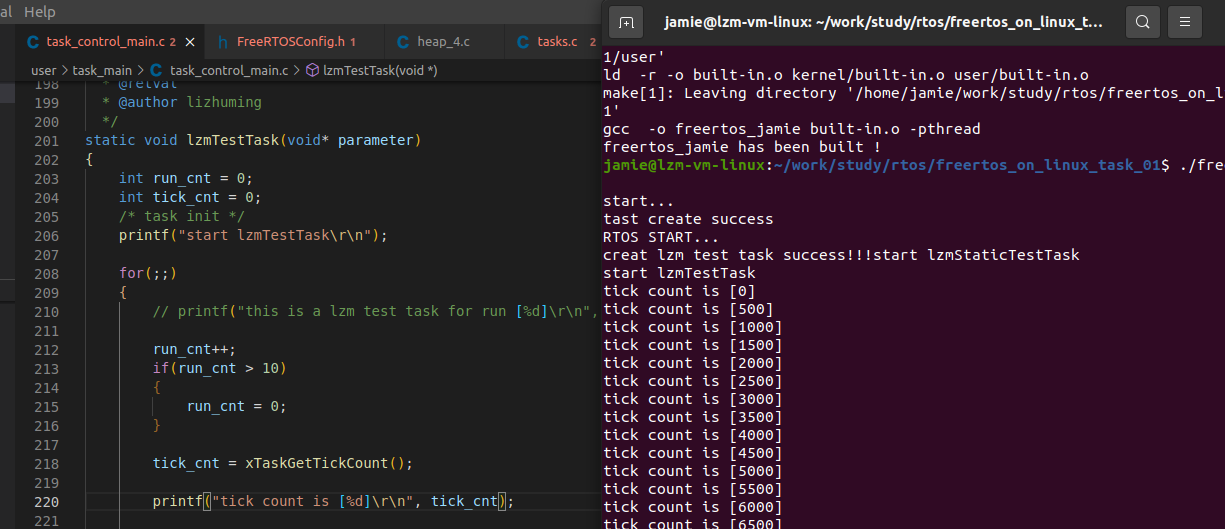Click the 'run_cnt++;' statement
This screenshot has width=1225, height=529.
[195, 350]
